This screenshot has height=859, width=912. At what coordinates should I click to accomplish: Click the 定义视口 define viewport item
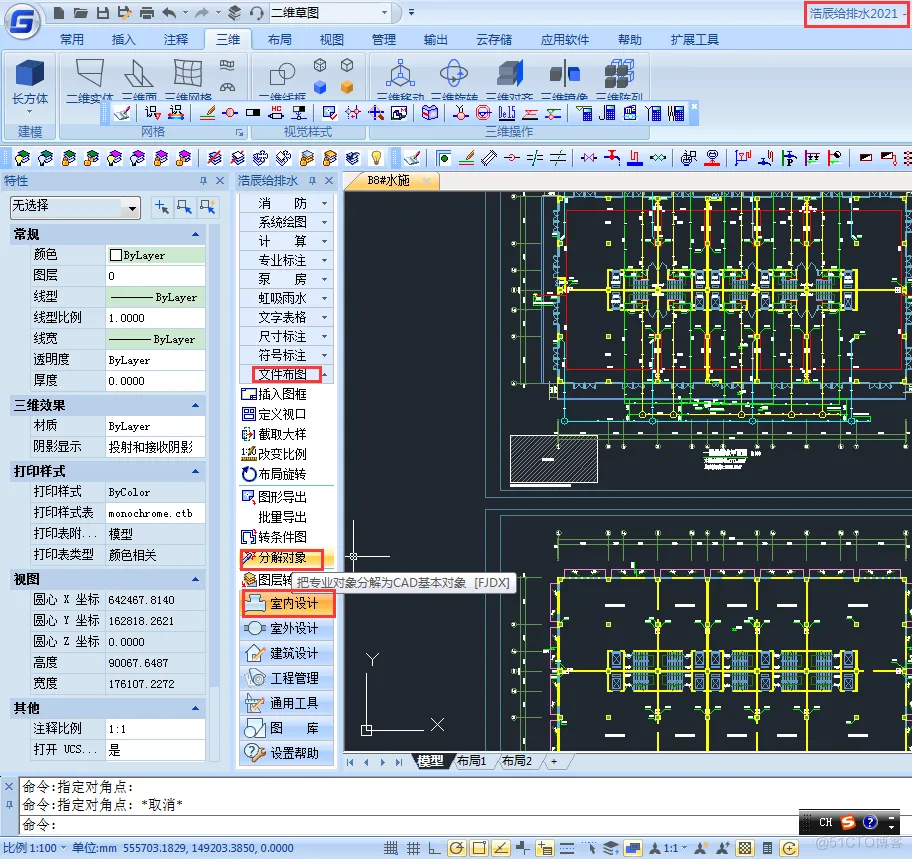coord(282,414)
